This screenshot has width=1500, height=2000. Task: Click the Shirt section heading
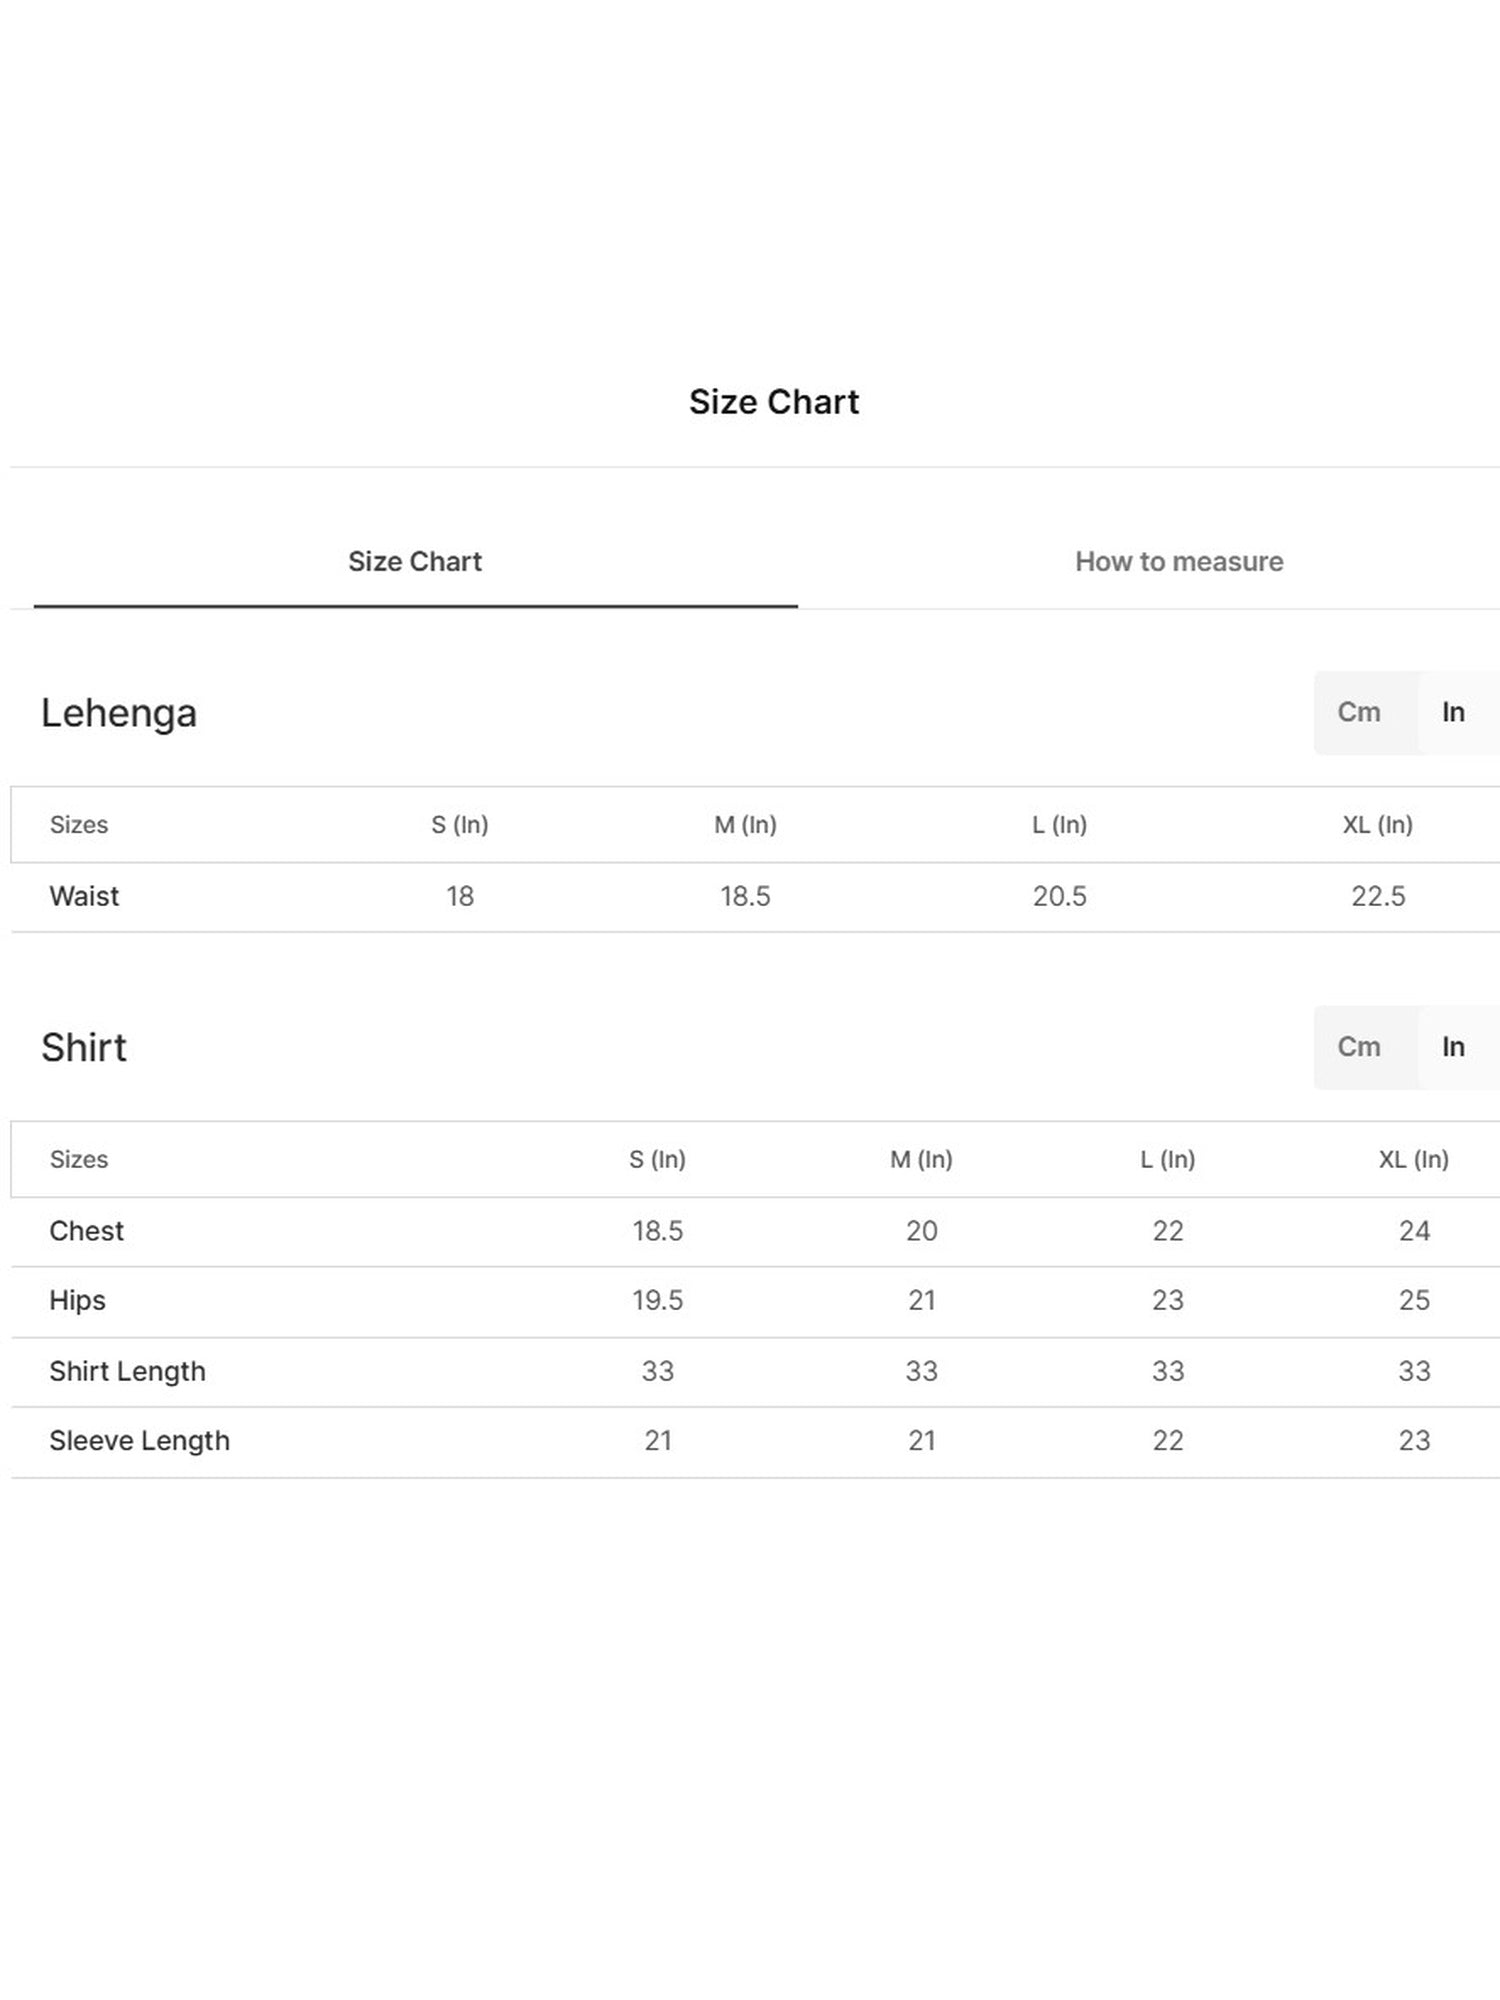(84, 1048)
